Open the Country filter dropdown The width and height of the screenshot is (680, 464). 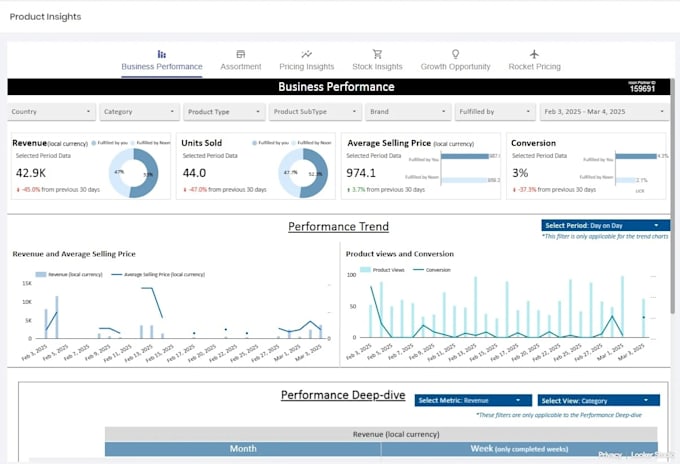click(51, 111)
